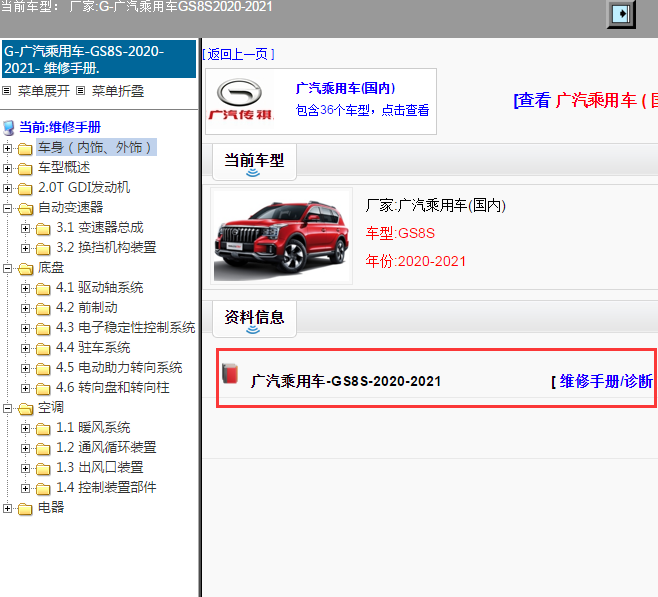This screenshot has height=597, width=658.
Task: Click the red book icon for GS8S manual
Action: [x=230, y=373]
